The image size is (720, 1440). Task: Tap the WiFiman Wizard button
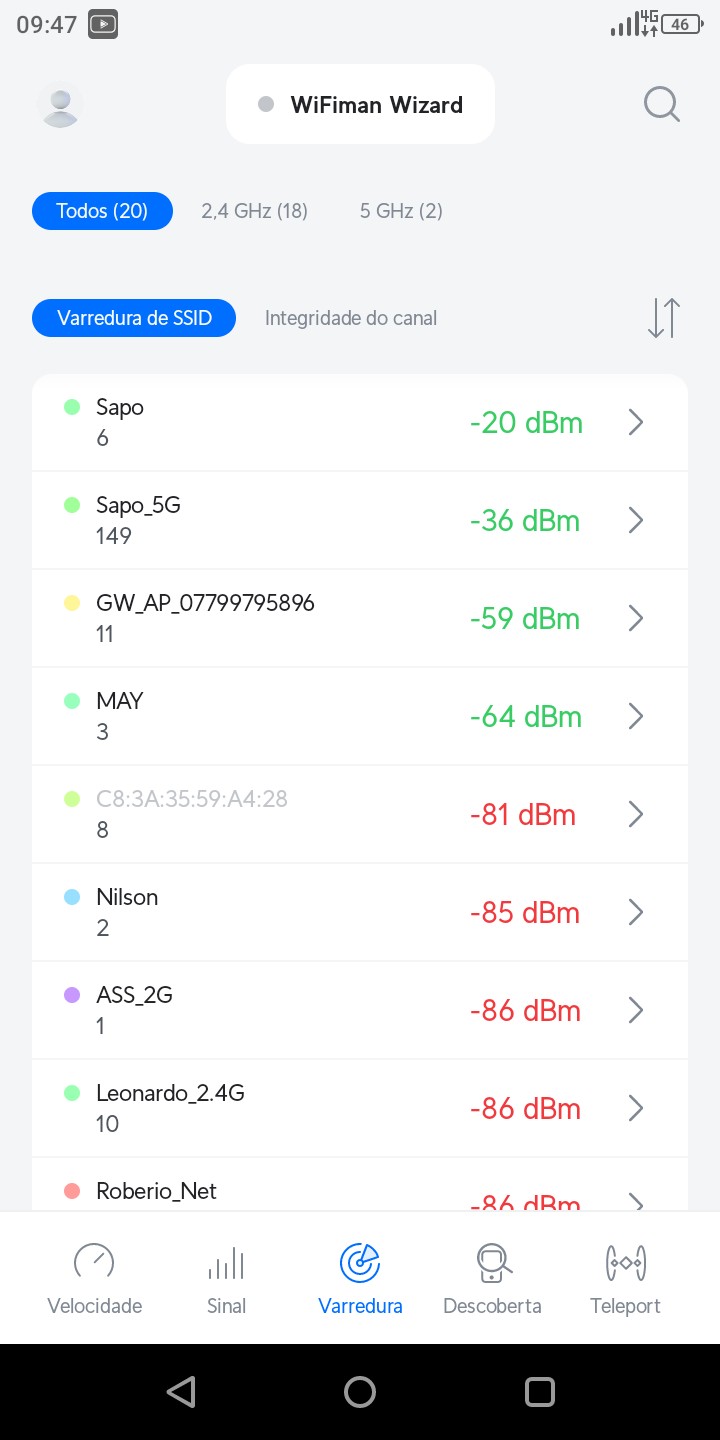point(360,105)
